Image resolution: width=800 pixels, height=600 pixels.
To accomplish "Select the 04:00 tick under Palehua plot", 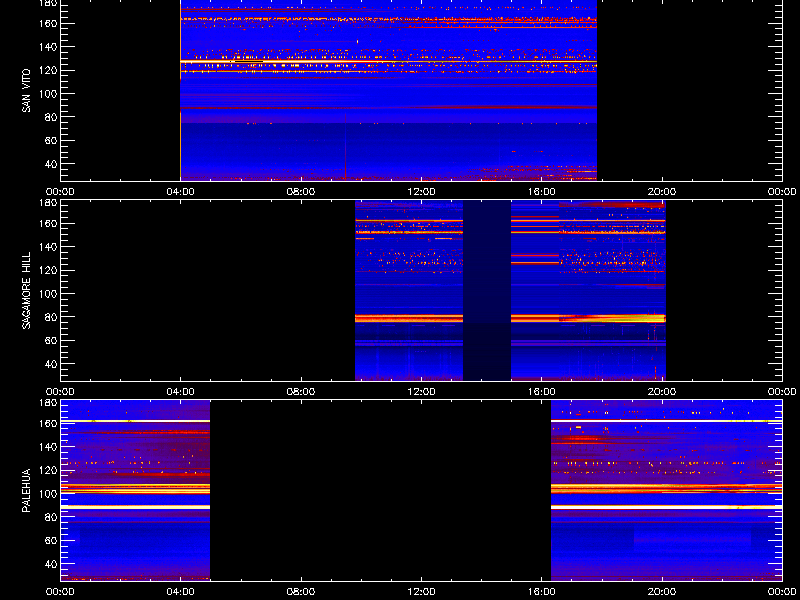I will (181, 592).
